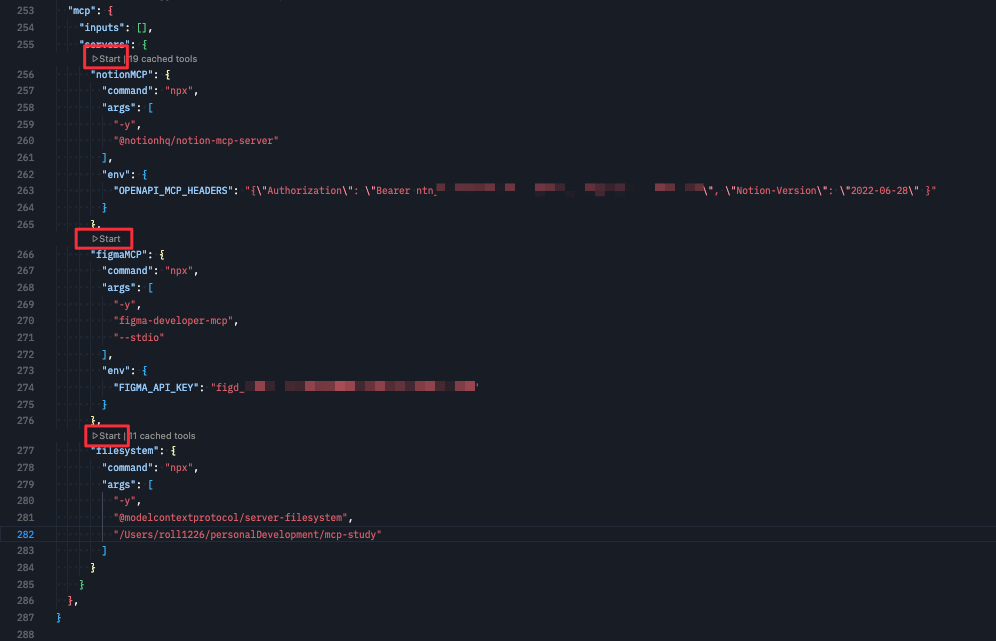Screen dimensions: 996x641
Task: Open the "19 cached tools" code lens
Action: (x=163, y=58)
